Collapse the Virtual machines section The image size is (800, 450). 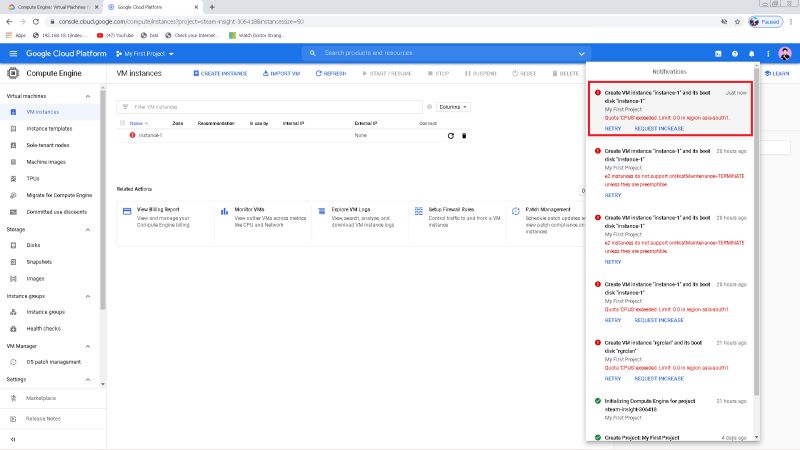tap(88, 96)
